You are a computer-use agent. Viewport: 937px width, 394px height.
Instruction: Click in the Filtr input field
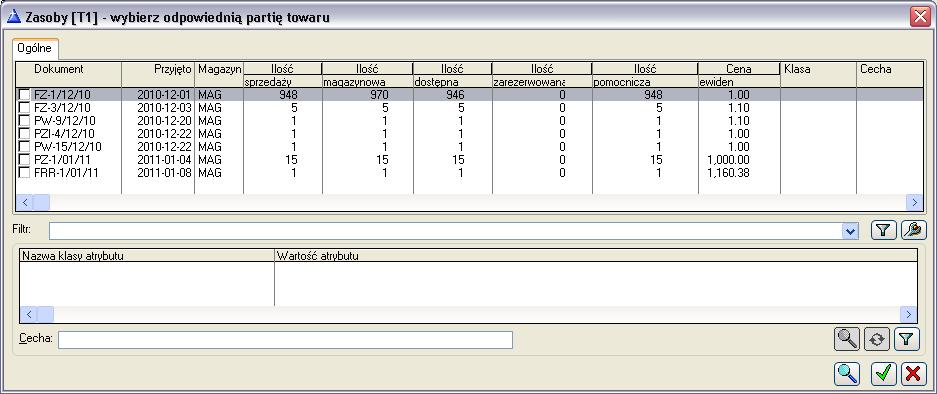pos(446,231)
